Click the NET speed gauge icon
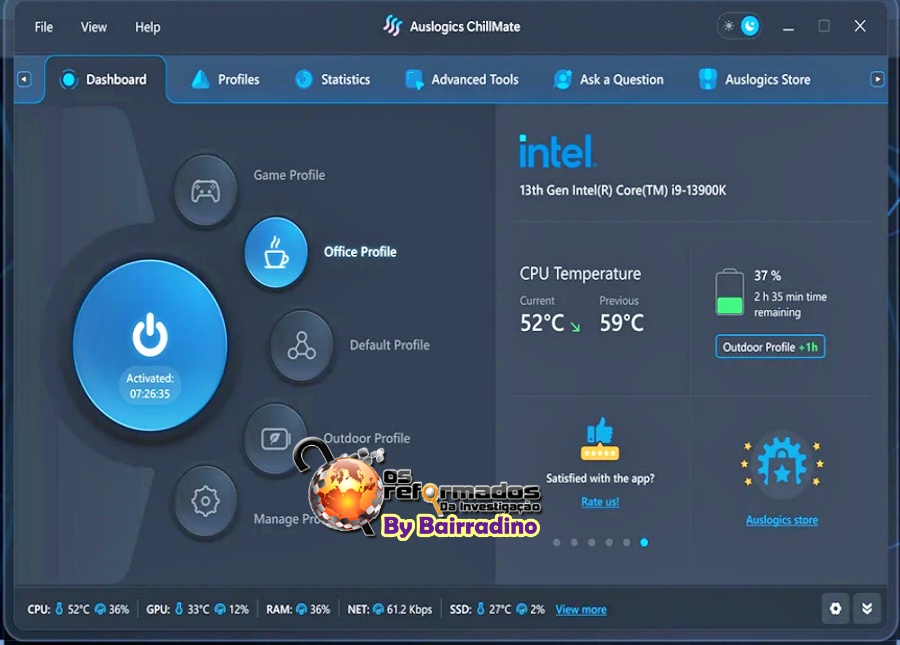This screenshot has height=645, width=900. pyautogui.click(x=378, y=609)
